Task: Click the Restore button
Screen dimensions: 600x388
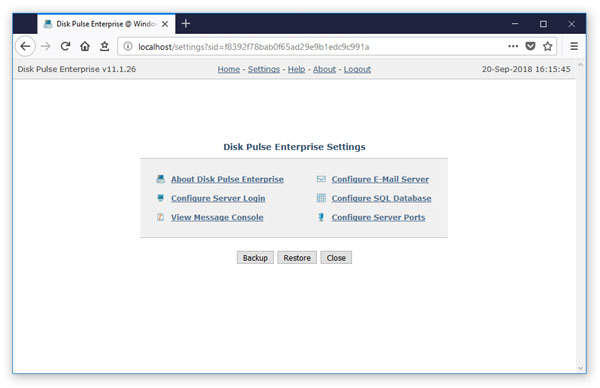Action: pos(297,258)
